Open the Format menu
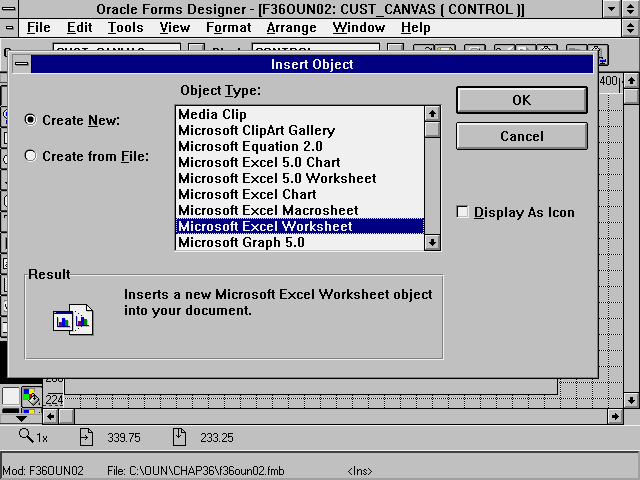 [228, 28]
